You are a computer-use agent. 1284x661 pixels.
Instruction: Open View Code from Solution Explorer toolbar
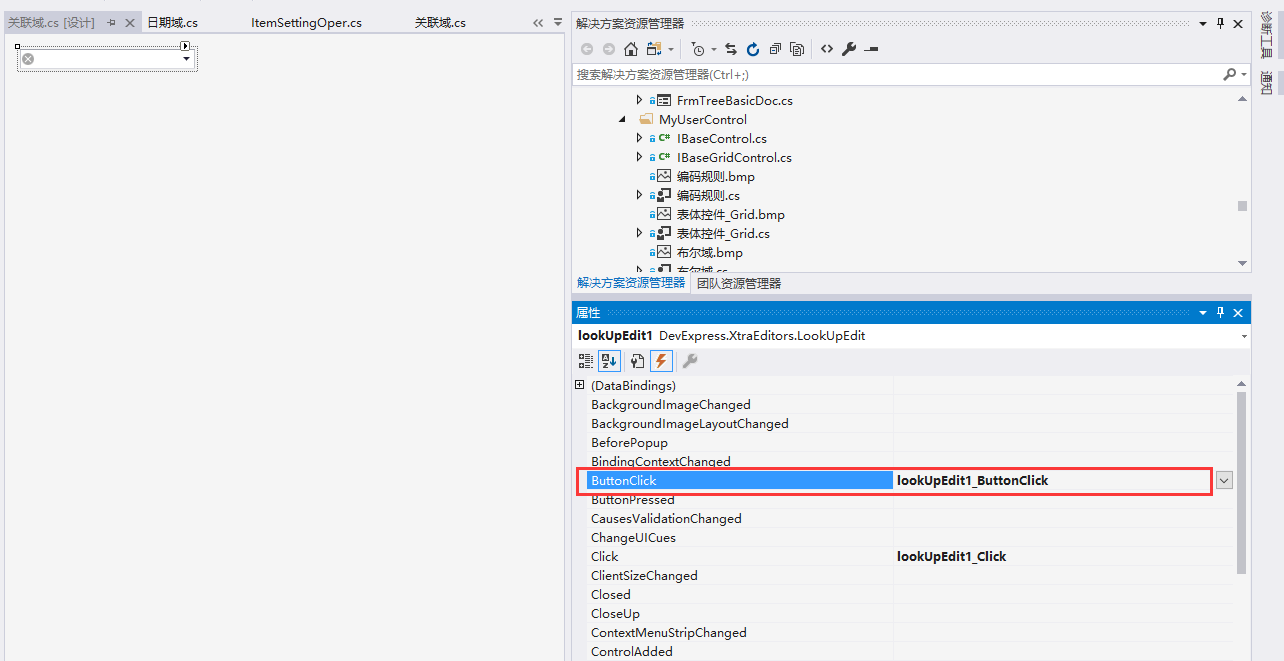(828, 48)
